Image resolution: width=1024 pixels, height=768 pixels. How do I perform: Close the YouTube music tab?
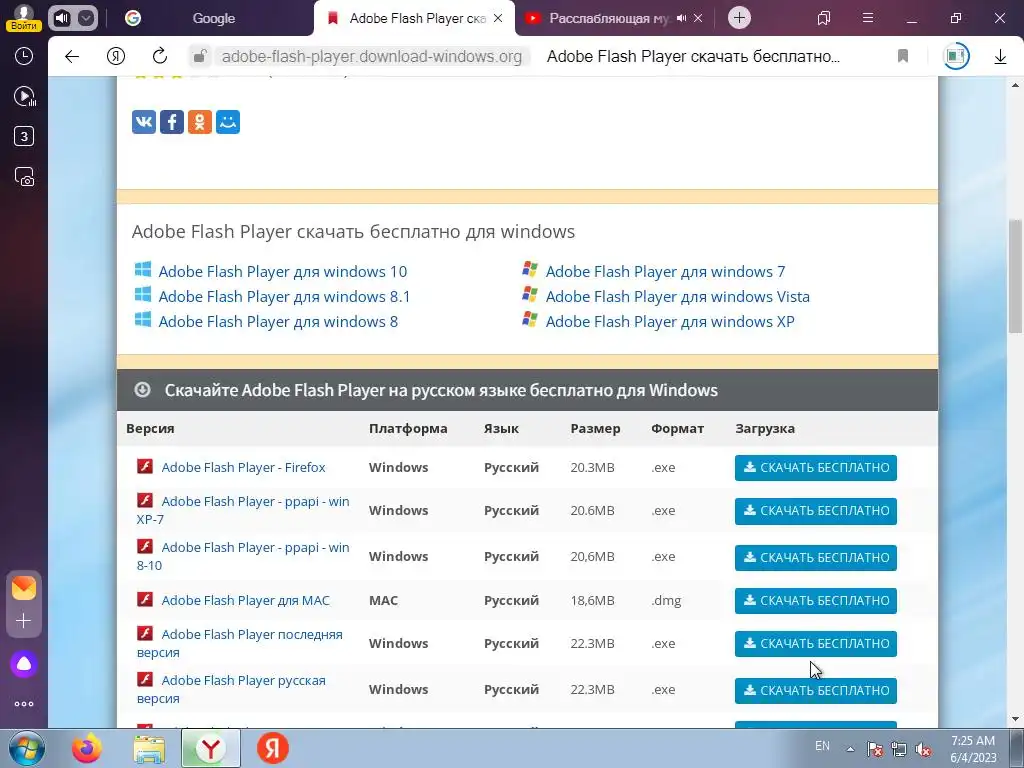coord(698,18)
